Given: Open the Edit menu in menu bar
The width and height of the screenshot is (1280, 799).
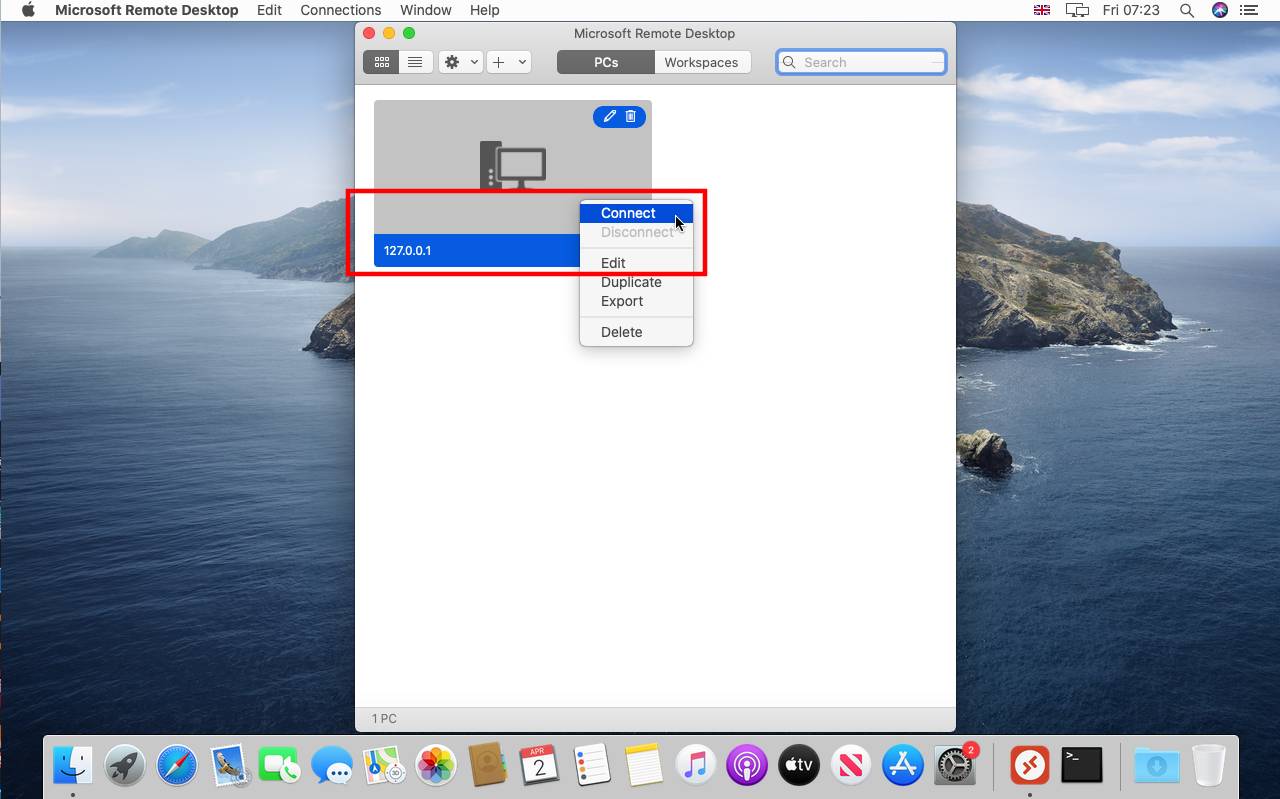Looking at the screenshot, I should click(269, 10).
